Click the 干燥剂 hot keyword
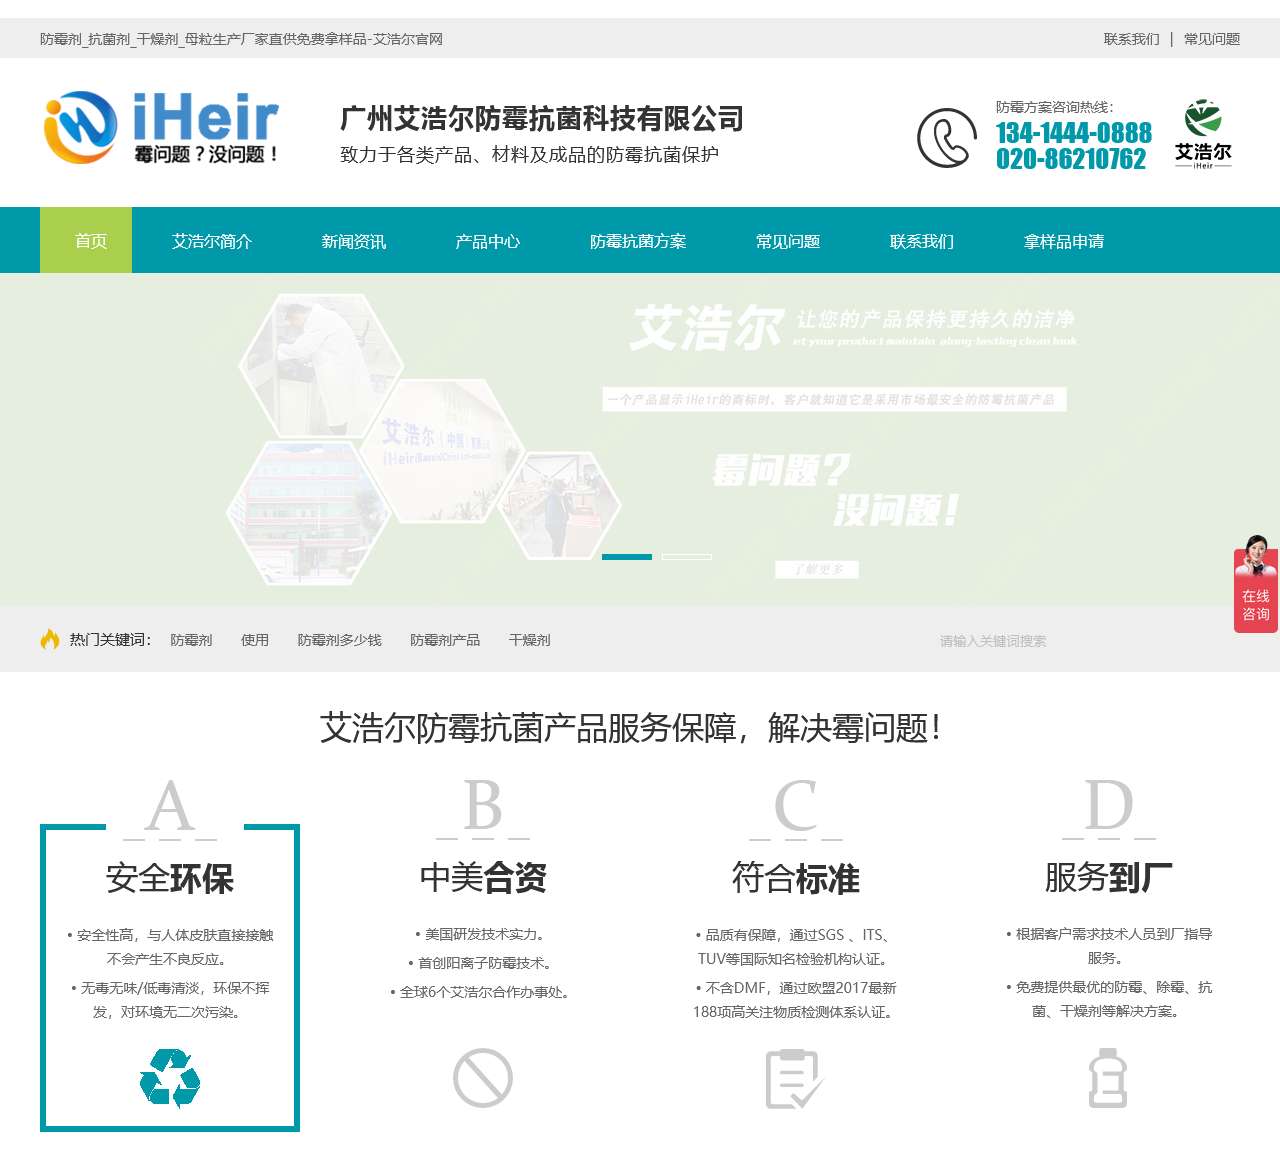The height and width of the screenshot is (1167, 1280). (530, 640)
